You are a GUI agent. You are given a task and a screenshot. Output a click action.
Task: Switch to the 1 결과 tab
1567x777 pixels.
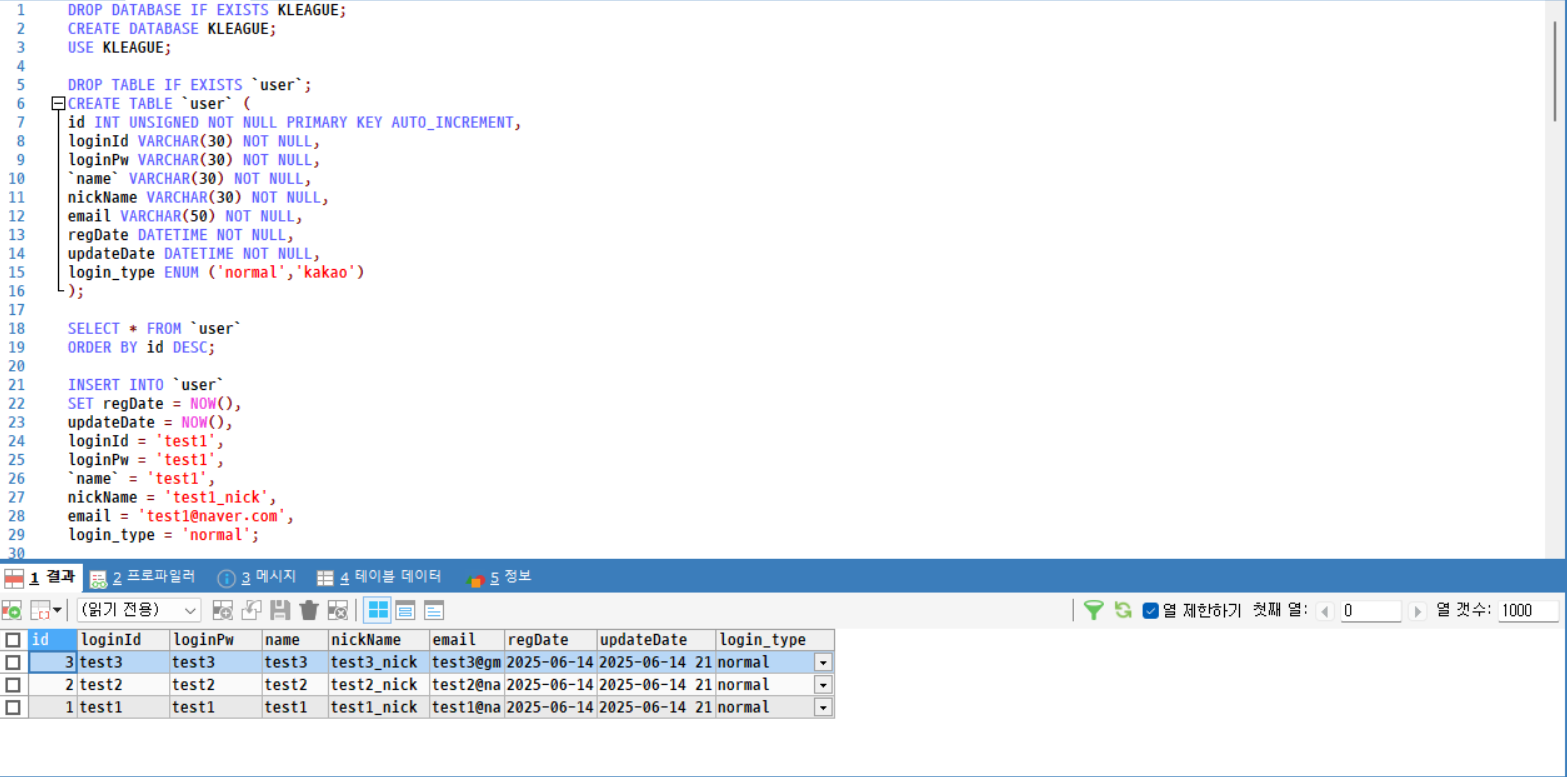pyautogui.click(x=40, y=577)
